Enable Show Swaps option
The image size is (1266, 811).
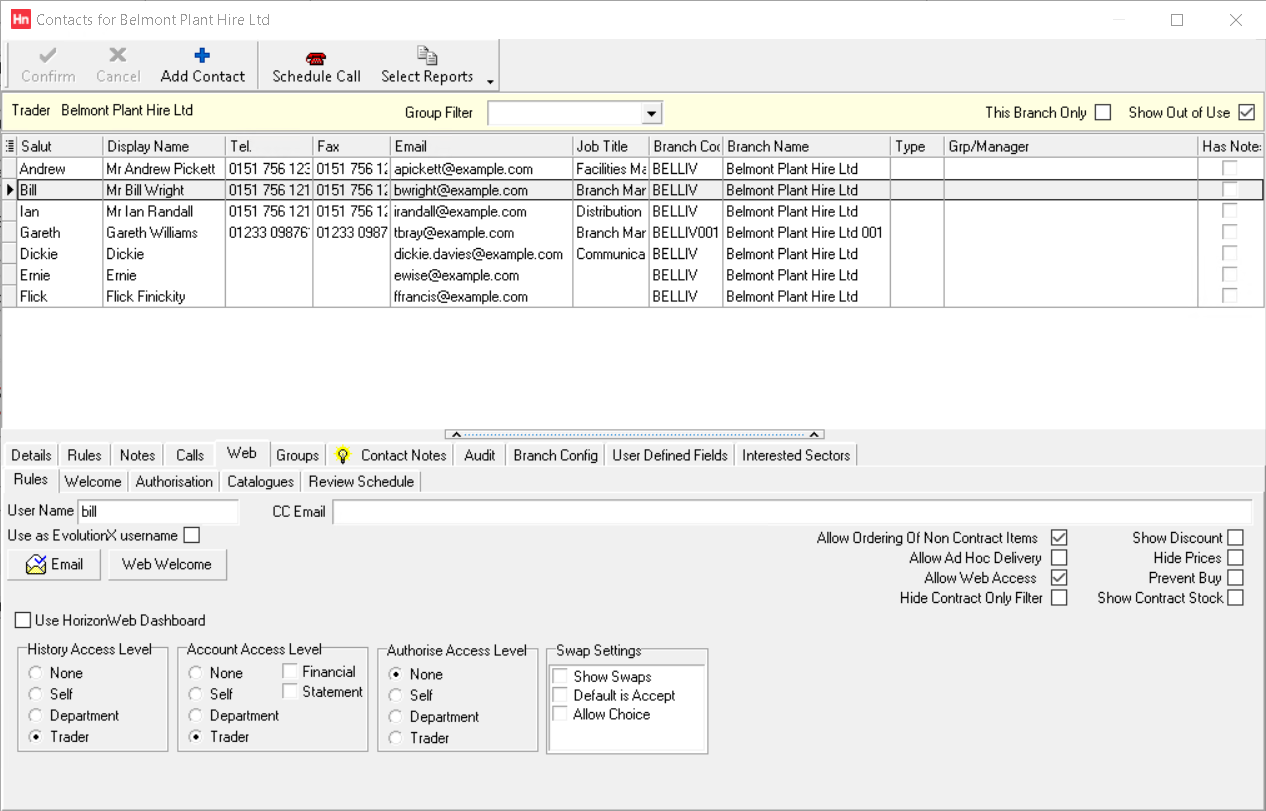coord(560,677)
